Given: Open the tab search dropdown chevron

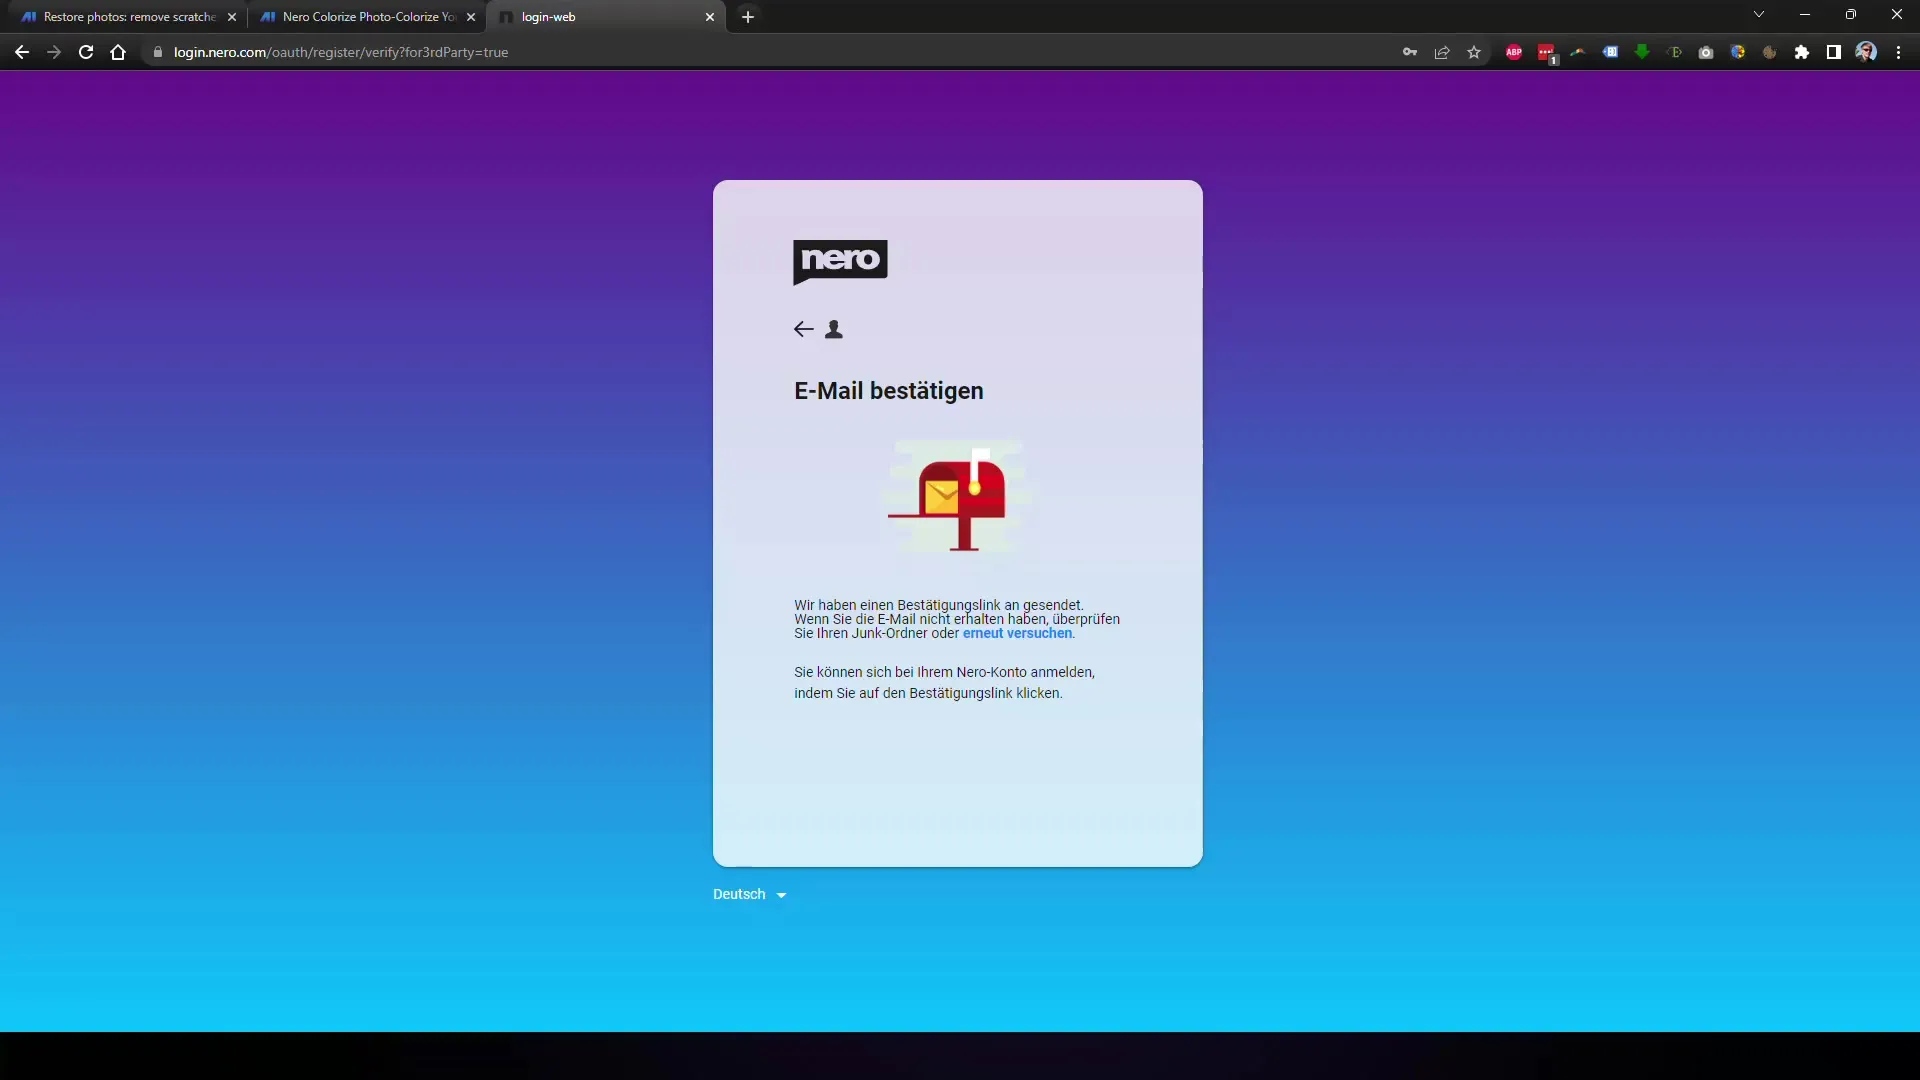Looking at the screenshot, I should click(1759, 15).
